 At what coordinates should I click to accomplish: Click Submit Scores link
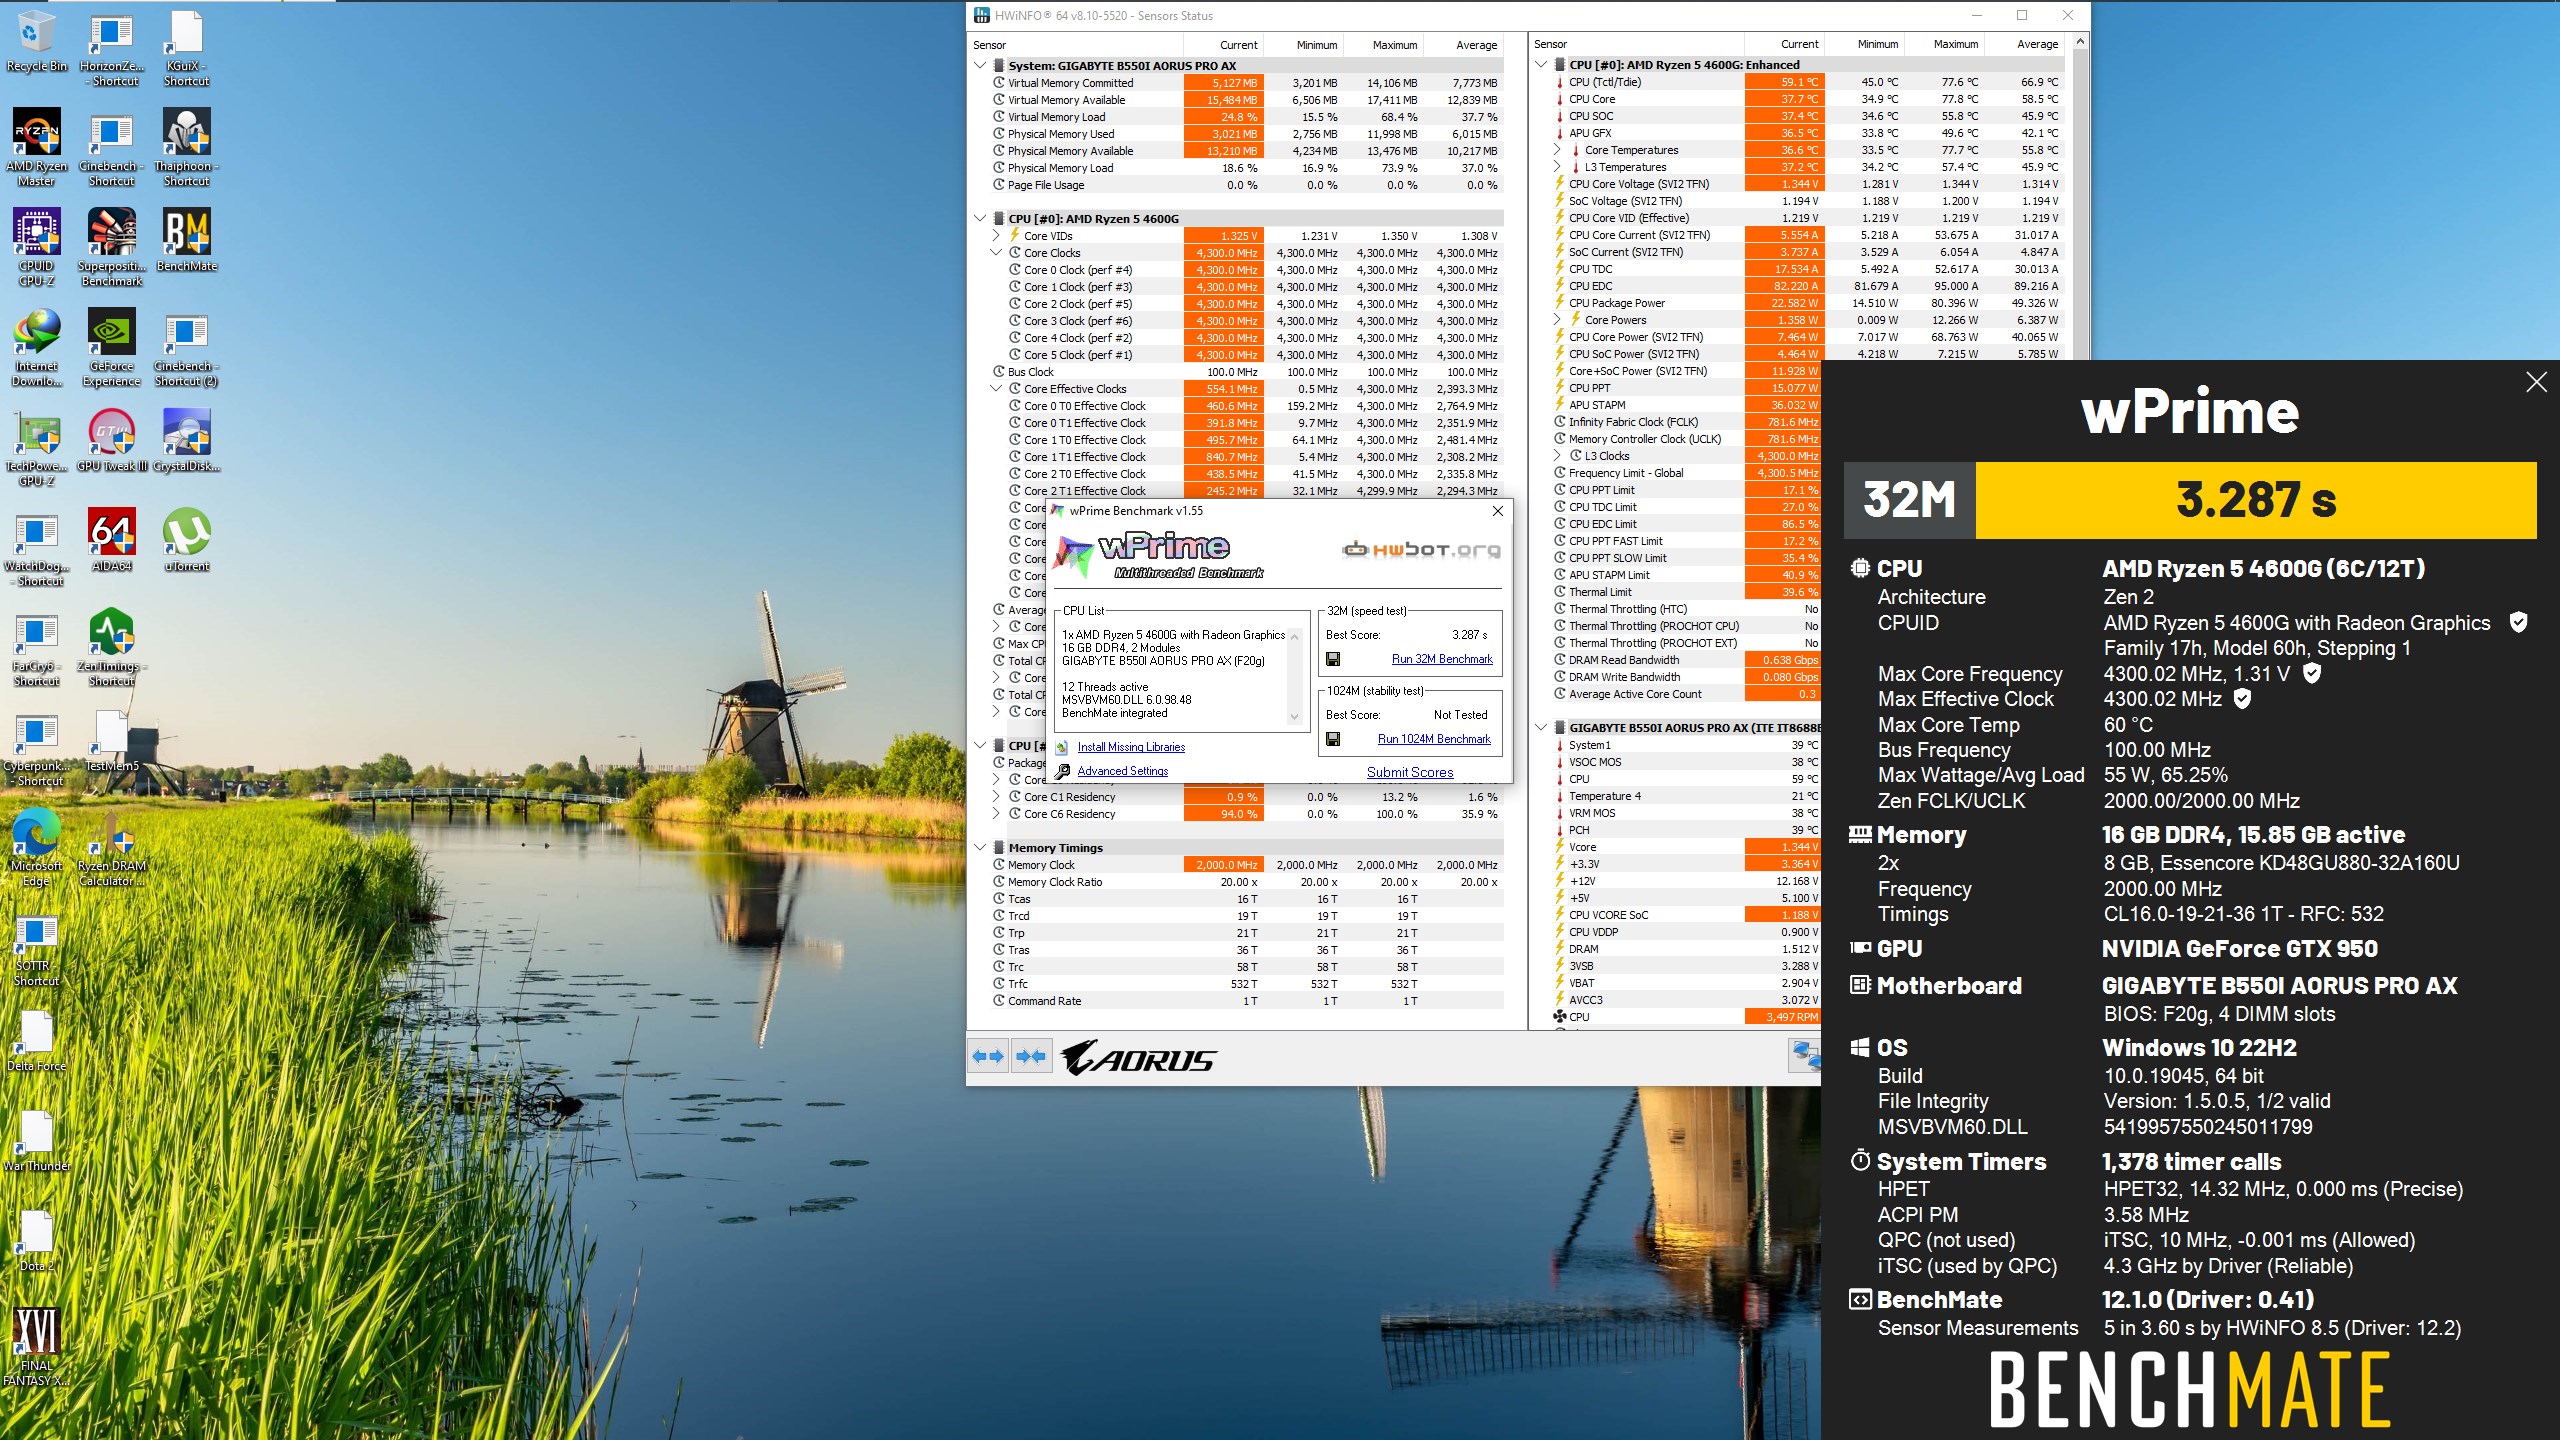(1410, 772)
